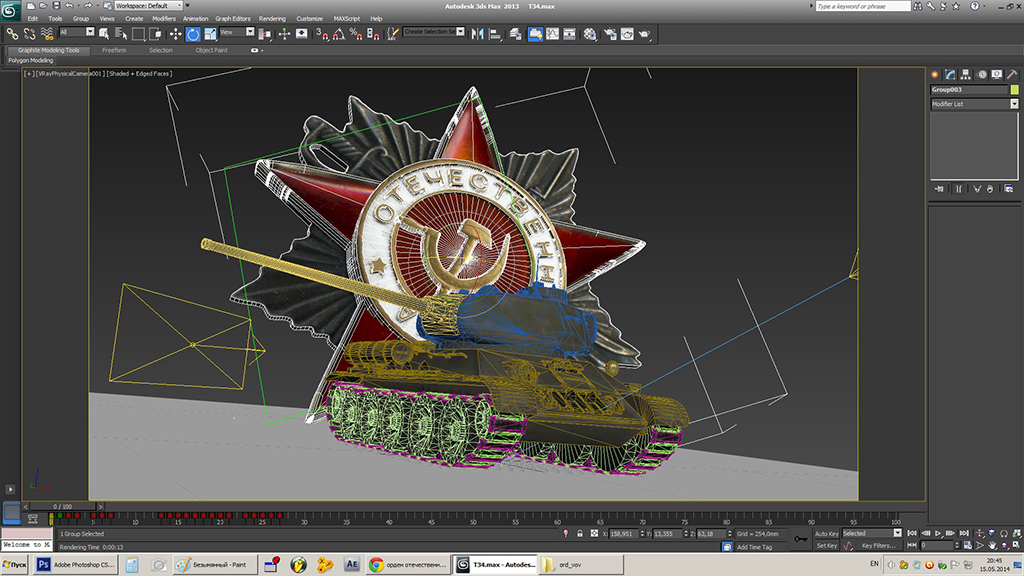Image resolution: width=1024 pixels, height=576 pixels.
Task: Click Select and Manipulate icon
Action: tap(284, 34)
